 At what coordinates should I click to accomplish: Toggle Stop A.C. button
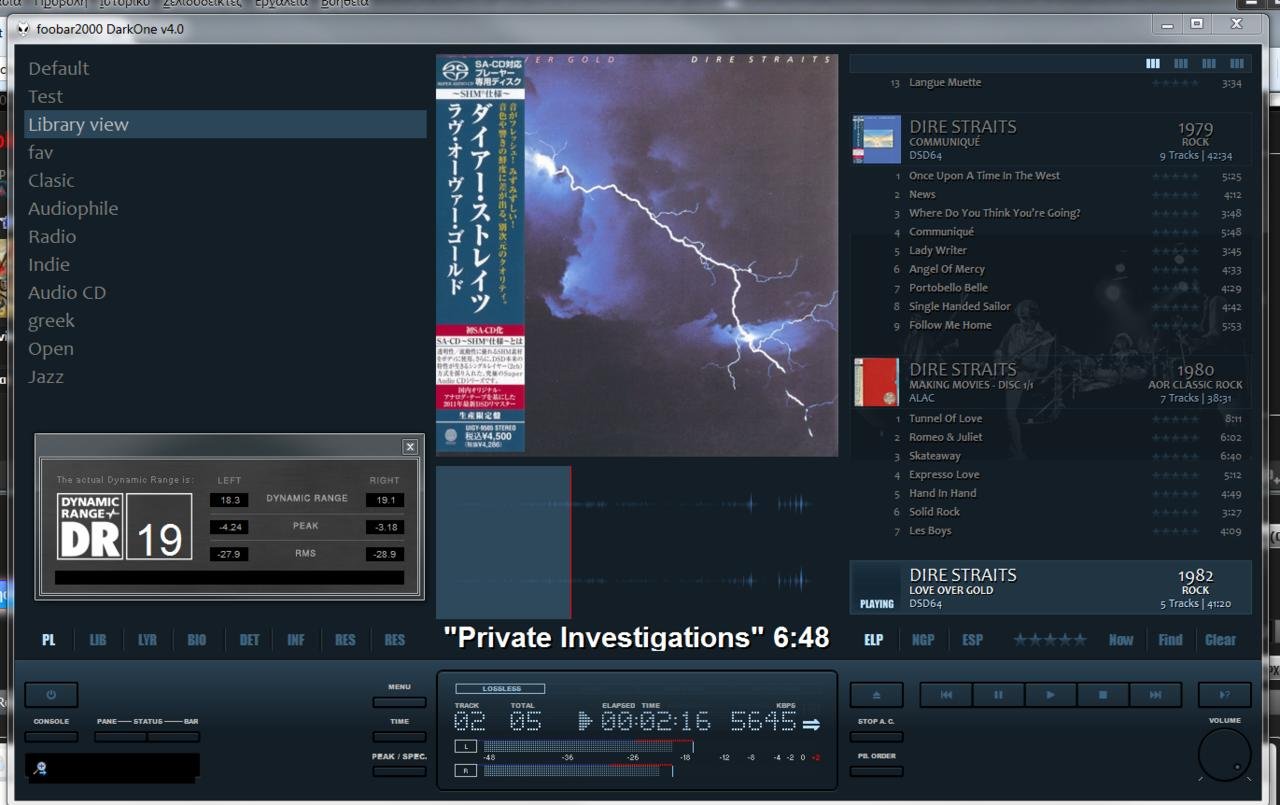876,737
